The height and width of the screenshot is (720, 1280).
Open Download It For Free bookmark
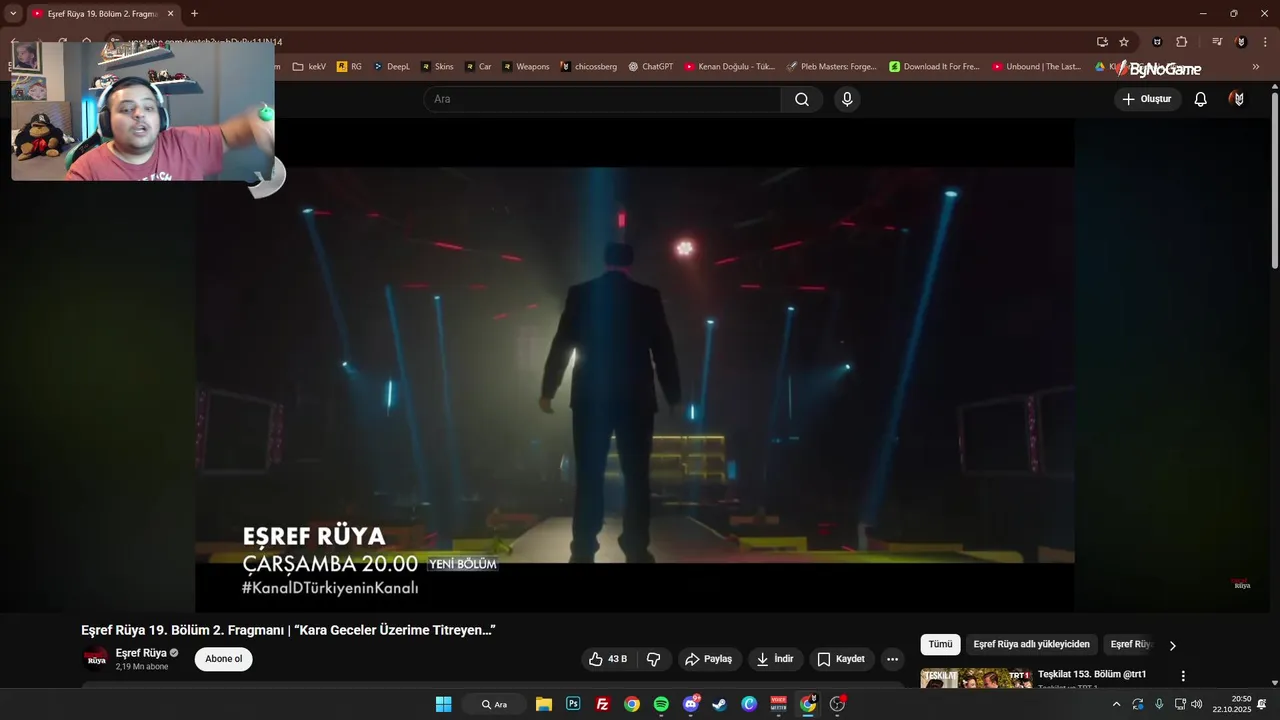coord(935,67)
